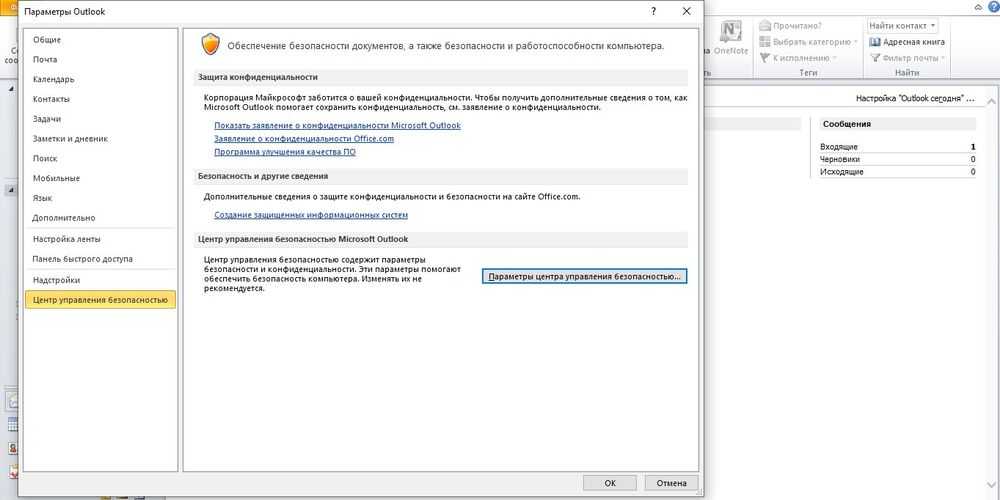Click the orange security shield icon

point(210,44)
